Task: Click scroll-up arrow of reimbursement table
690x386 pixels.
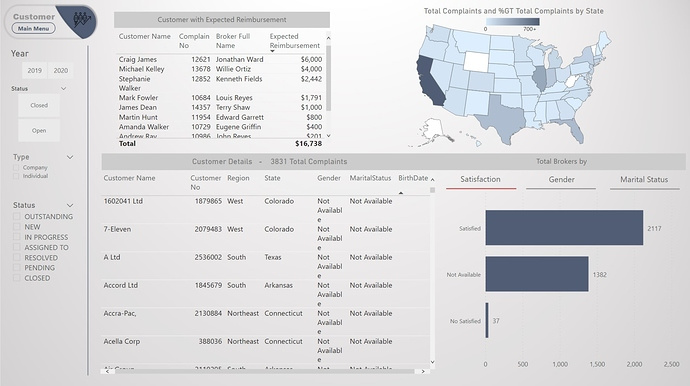Action: click(x=328, y=38)
